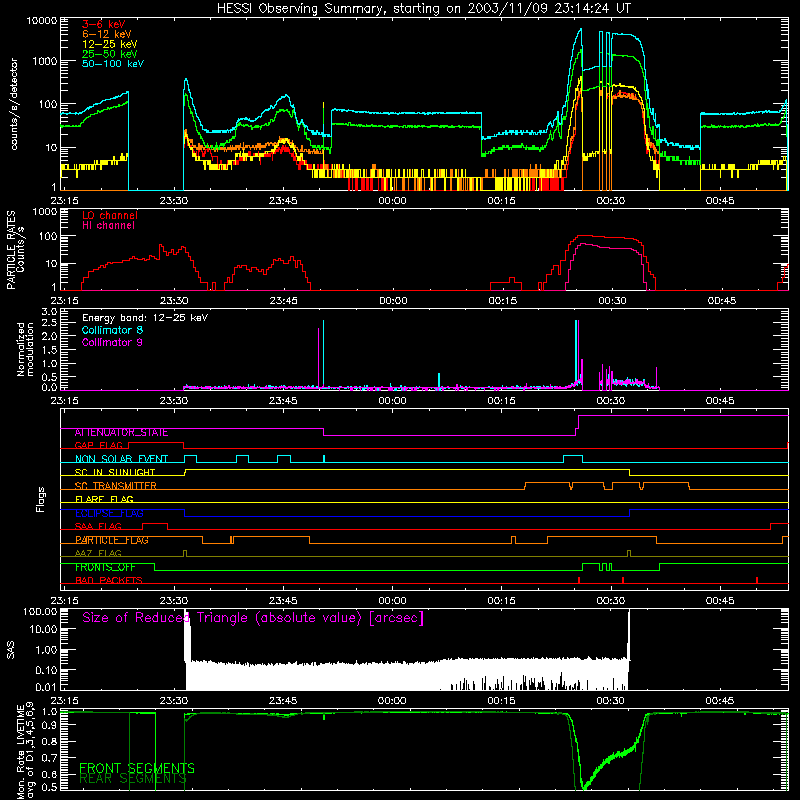Select the FLARE_FLAG label
Screen dimensions: 800x800
(x=104, y=499)
